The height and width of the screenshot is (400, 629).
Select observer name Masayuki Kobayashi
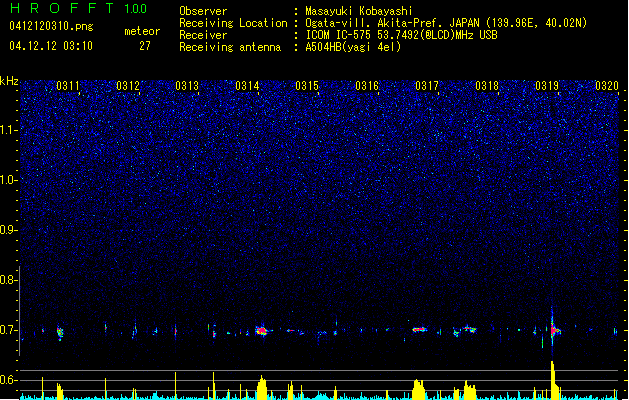[x=359, y=11]
